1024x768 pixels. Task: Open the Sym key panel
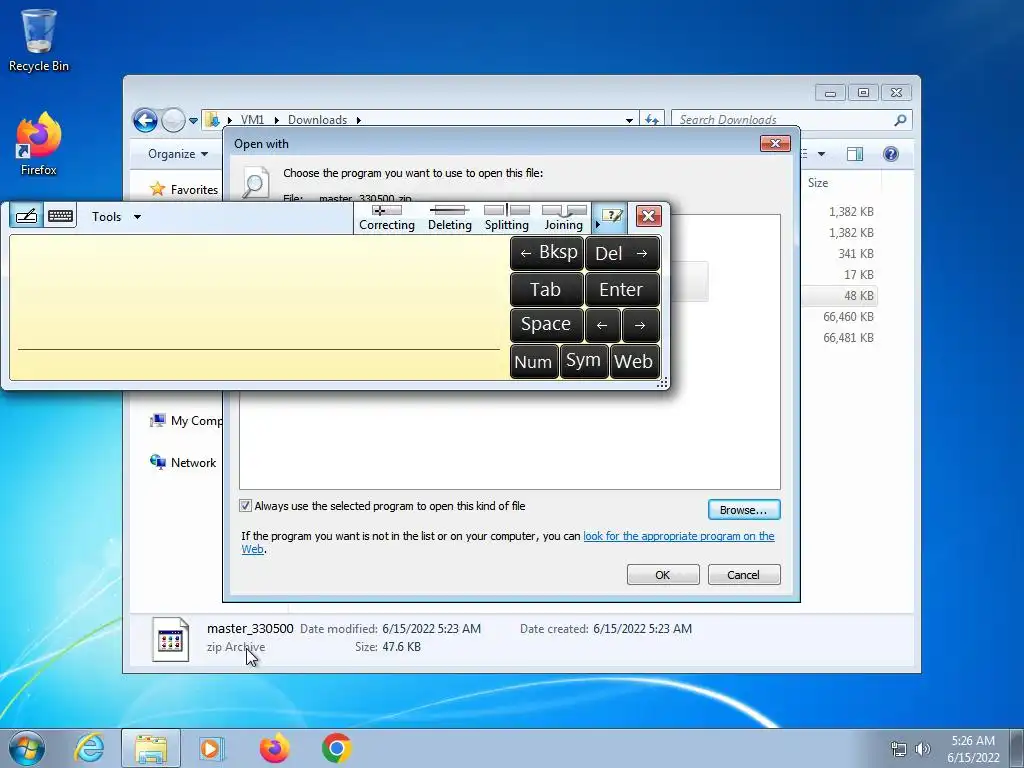pyautogui.click(x=584, y=361)
